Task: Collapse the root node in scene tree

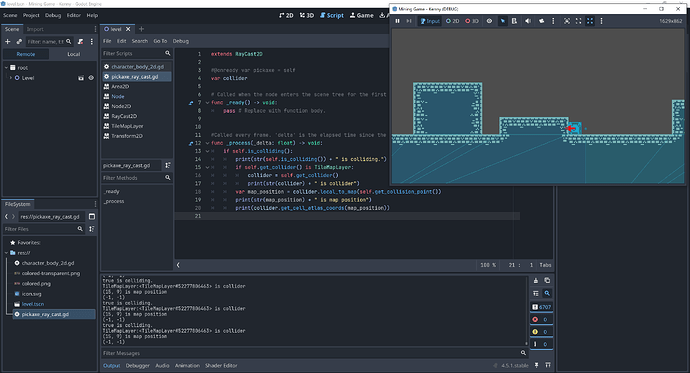Action: 6,68
